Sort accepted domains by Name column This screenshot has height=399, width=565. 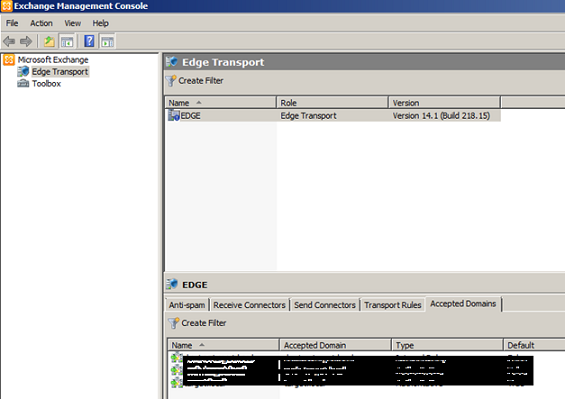tap(223, 345)
